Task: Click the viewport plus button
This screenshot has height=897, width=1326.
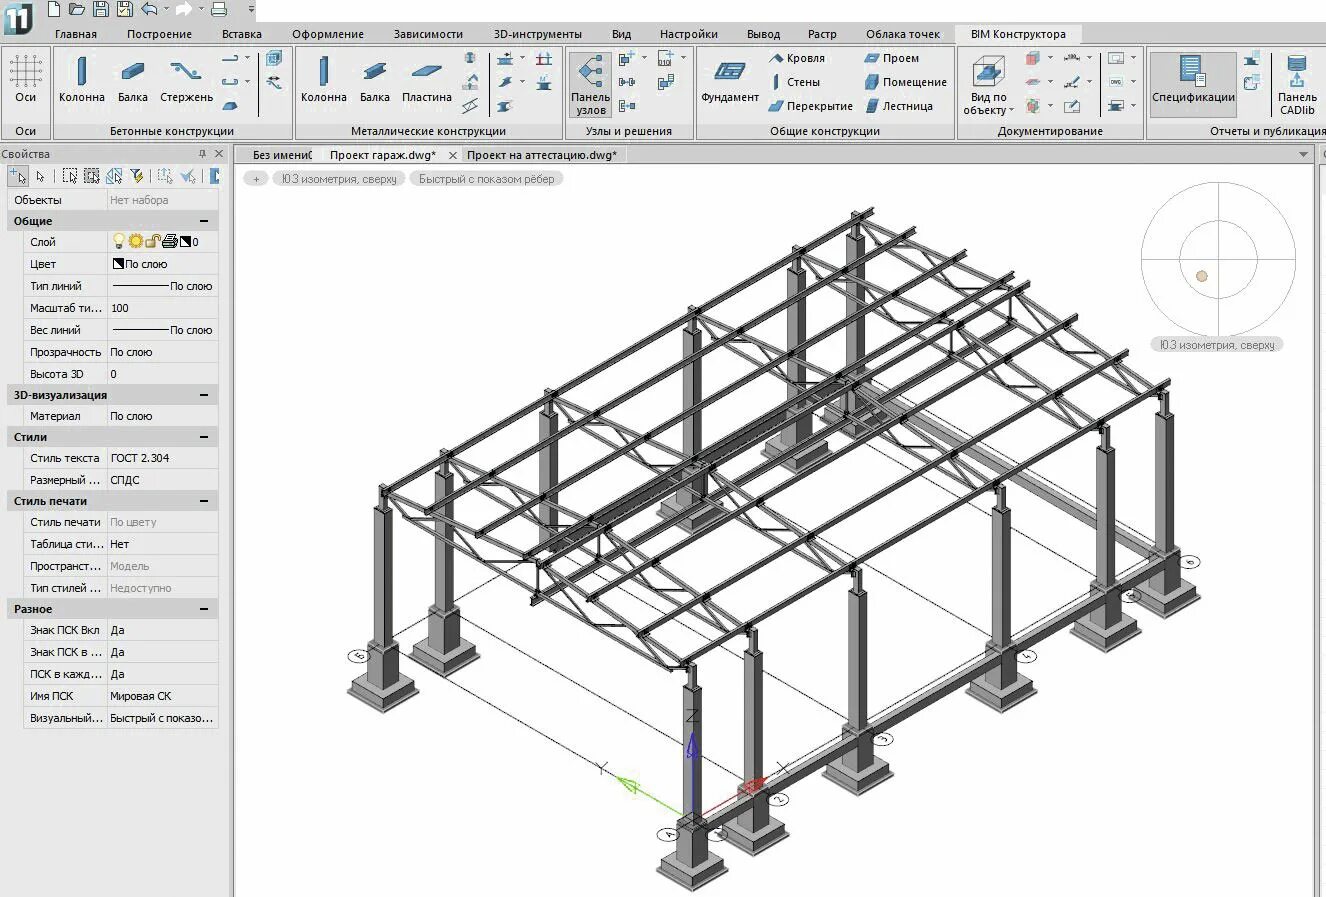Action: (256, 179)
